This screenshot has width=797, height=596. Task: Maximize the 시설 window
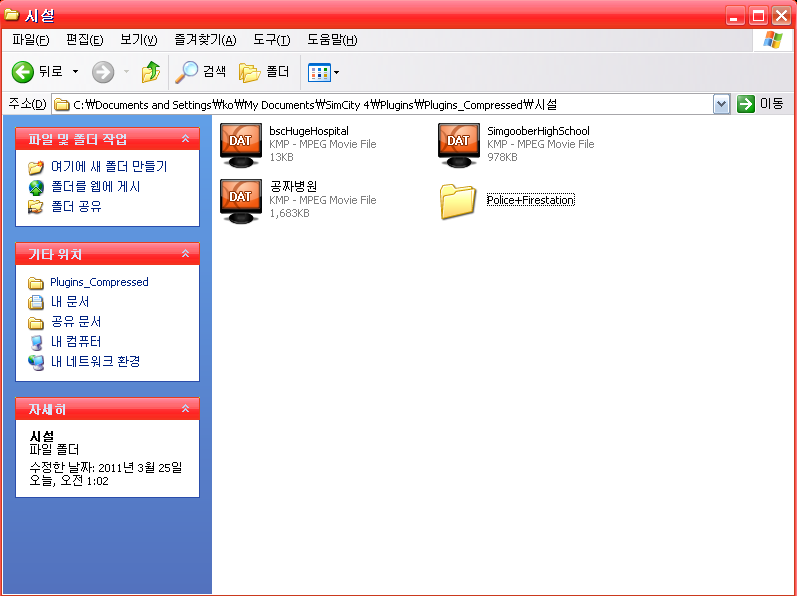(x=758, y=16)
